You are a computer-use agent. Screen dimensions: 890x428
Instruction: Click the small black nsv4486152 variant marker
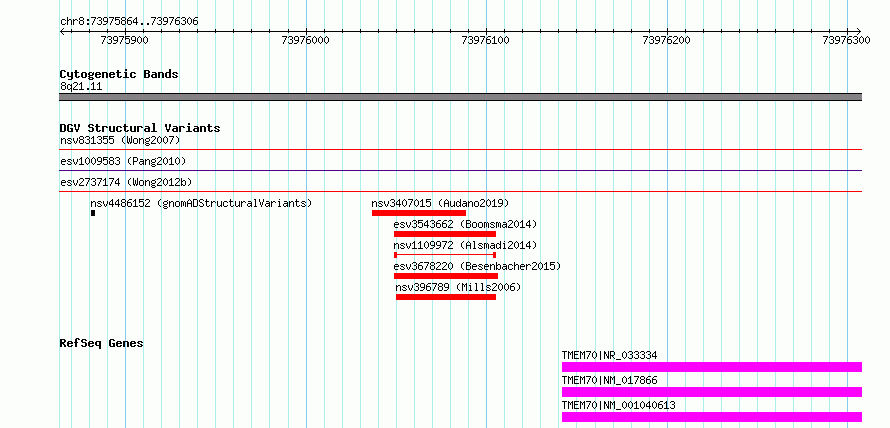coord(93,213)
